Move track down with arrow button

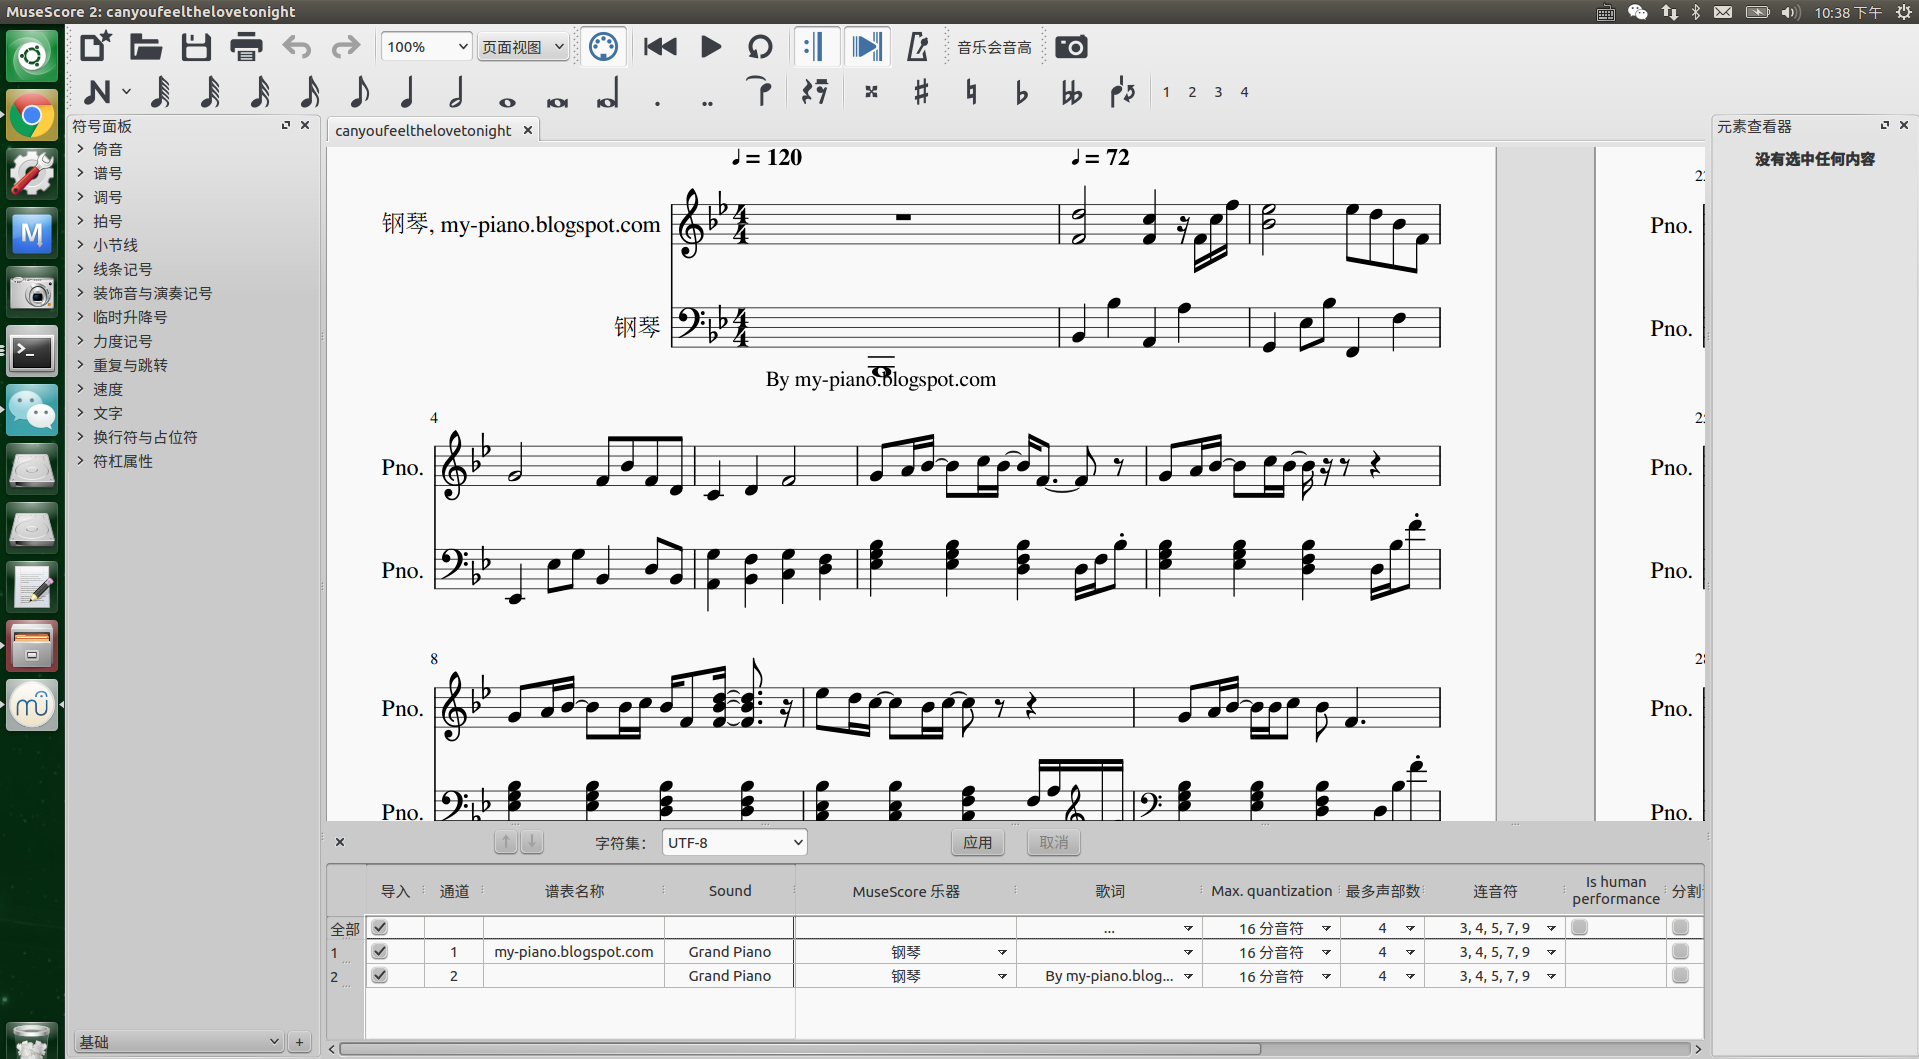pyautogui.click(x=532, y=843)
